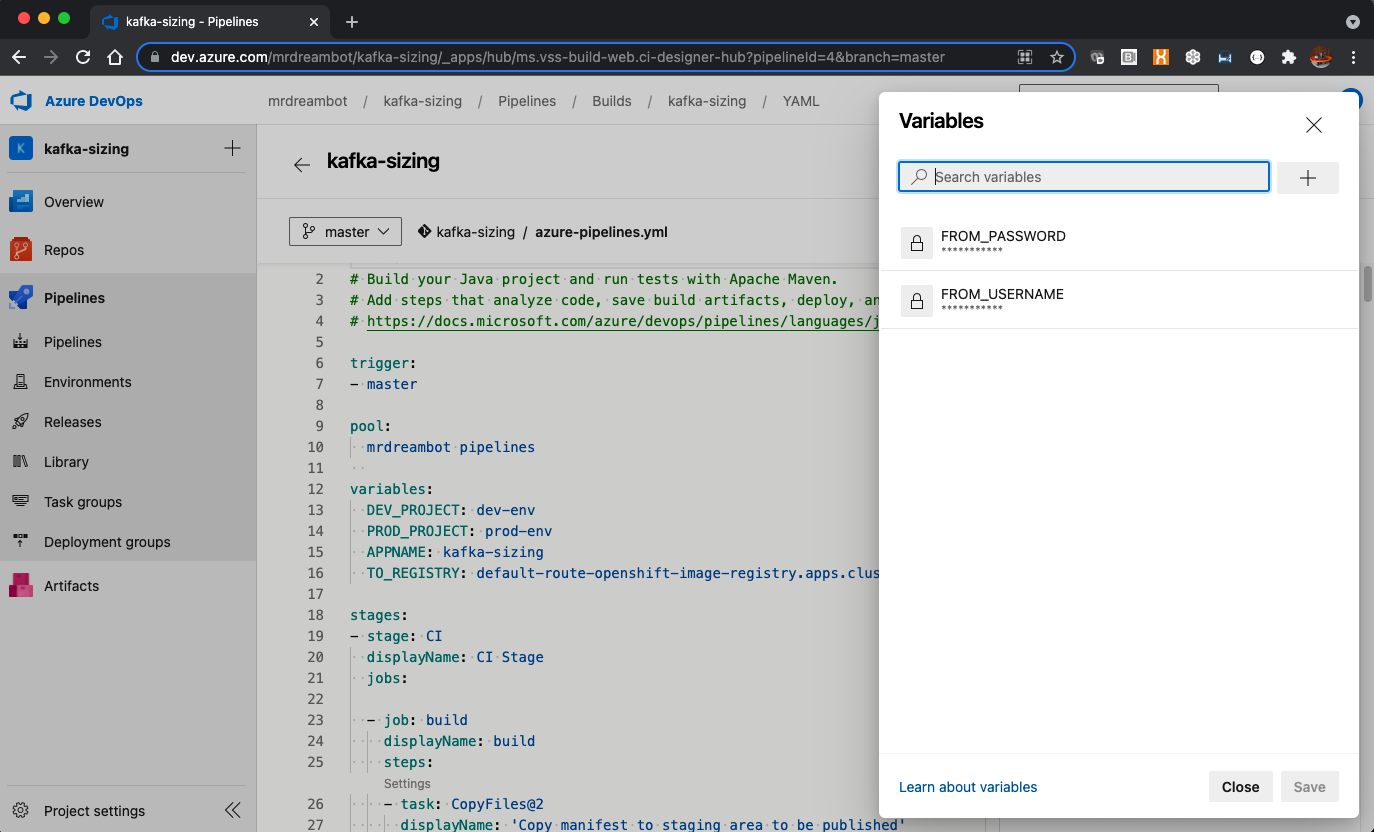Open Library page
Image resolution: width=1374 pixels, height=832 pixels.
(128, 462)
